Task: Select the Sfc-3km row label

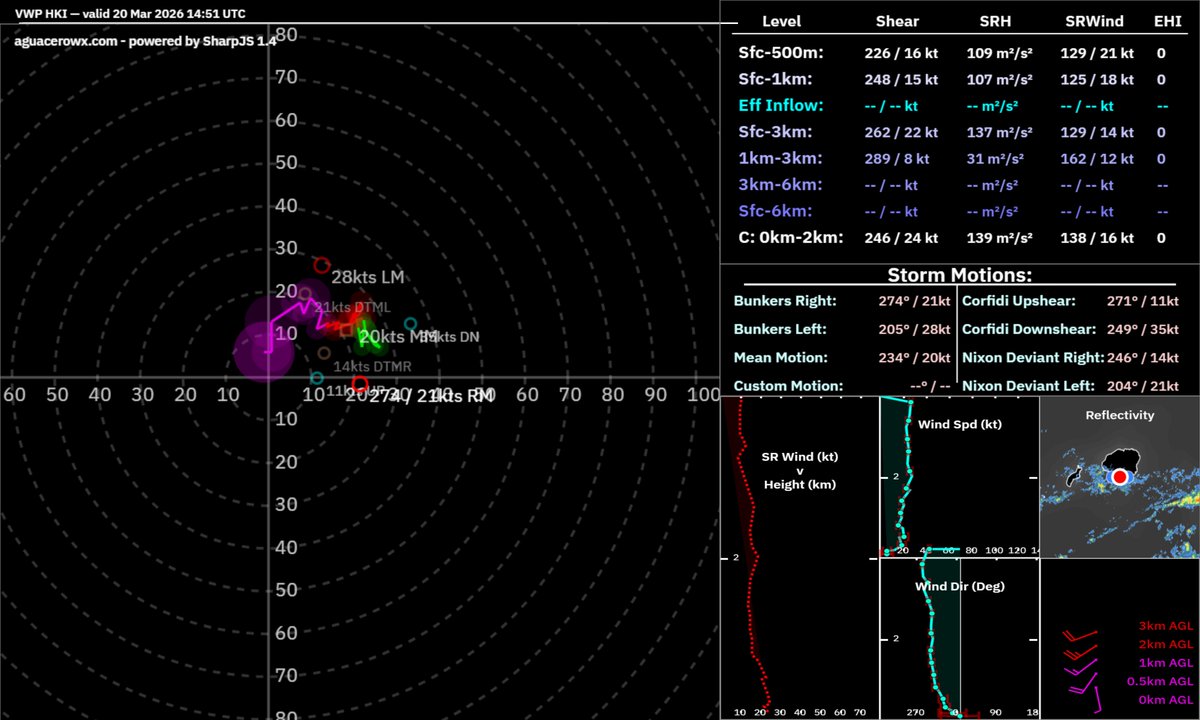Action: [x=775, y=132]
